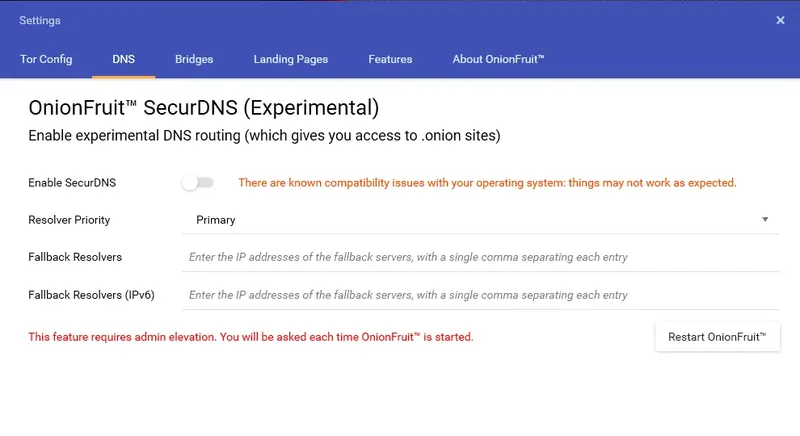This screenshot has width=800, height=436.
Task: Click the Resolver Priority label
Action: pos(69,220)
